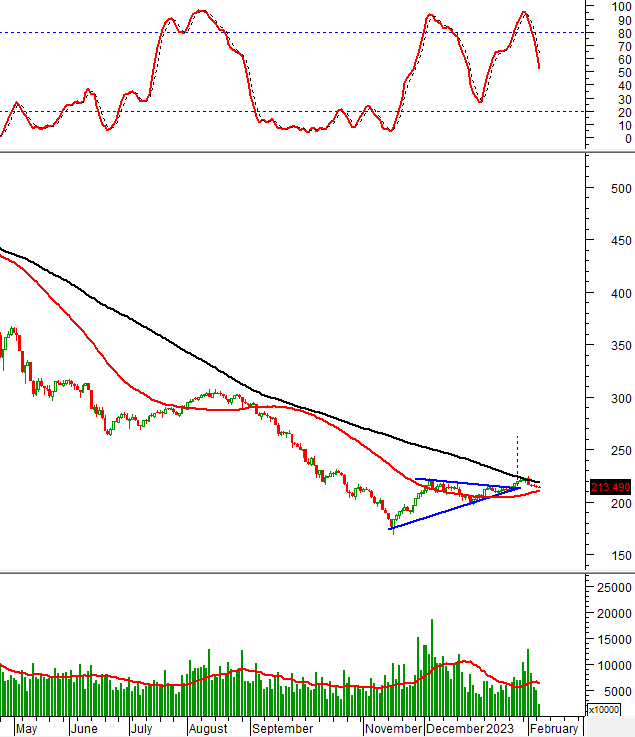Image resolution: width=635 pixels, height=737 pixels.
Task: Click the 250 price axis value
Action: point(621,451)
